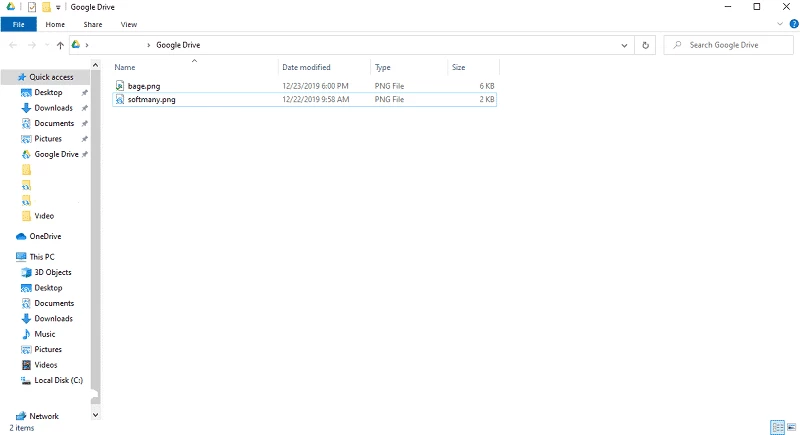This screenshot has width=800, height=435.
Task: Sort by Date modified column header
Action: [306, 68]
